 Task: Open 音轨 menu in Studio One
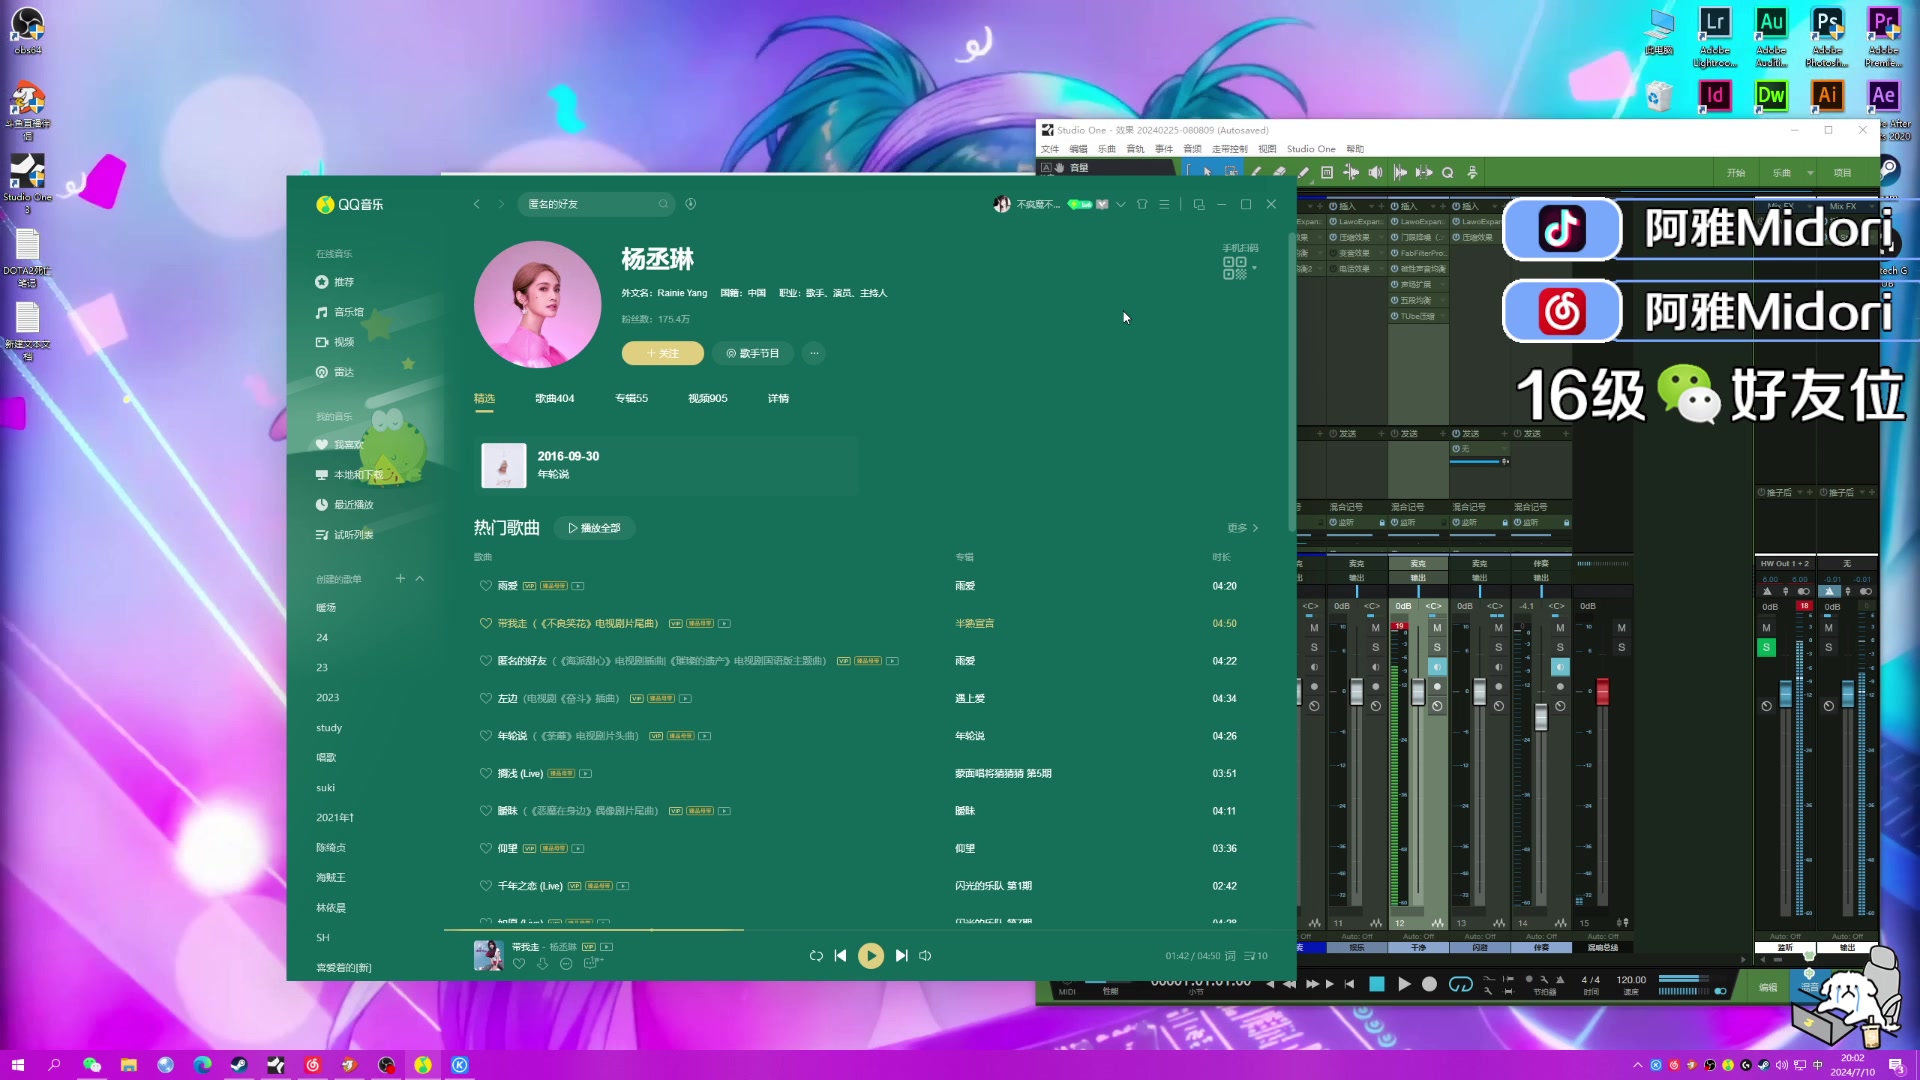coord(1135,149)
